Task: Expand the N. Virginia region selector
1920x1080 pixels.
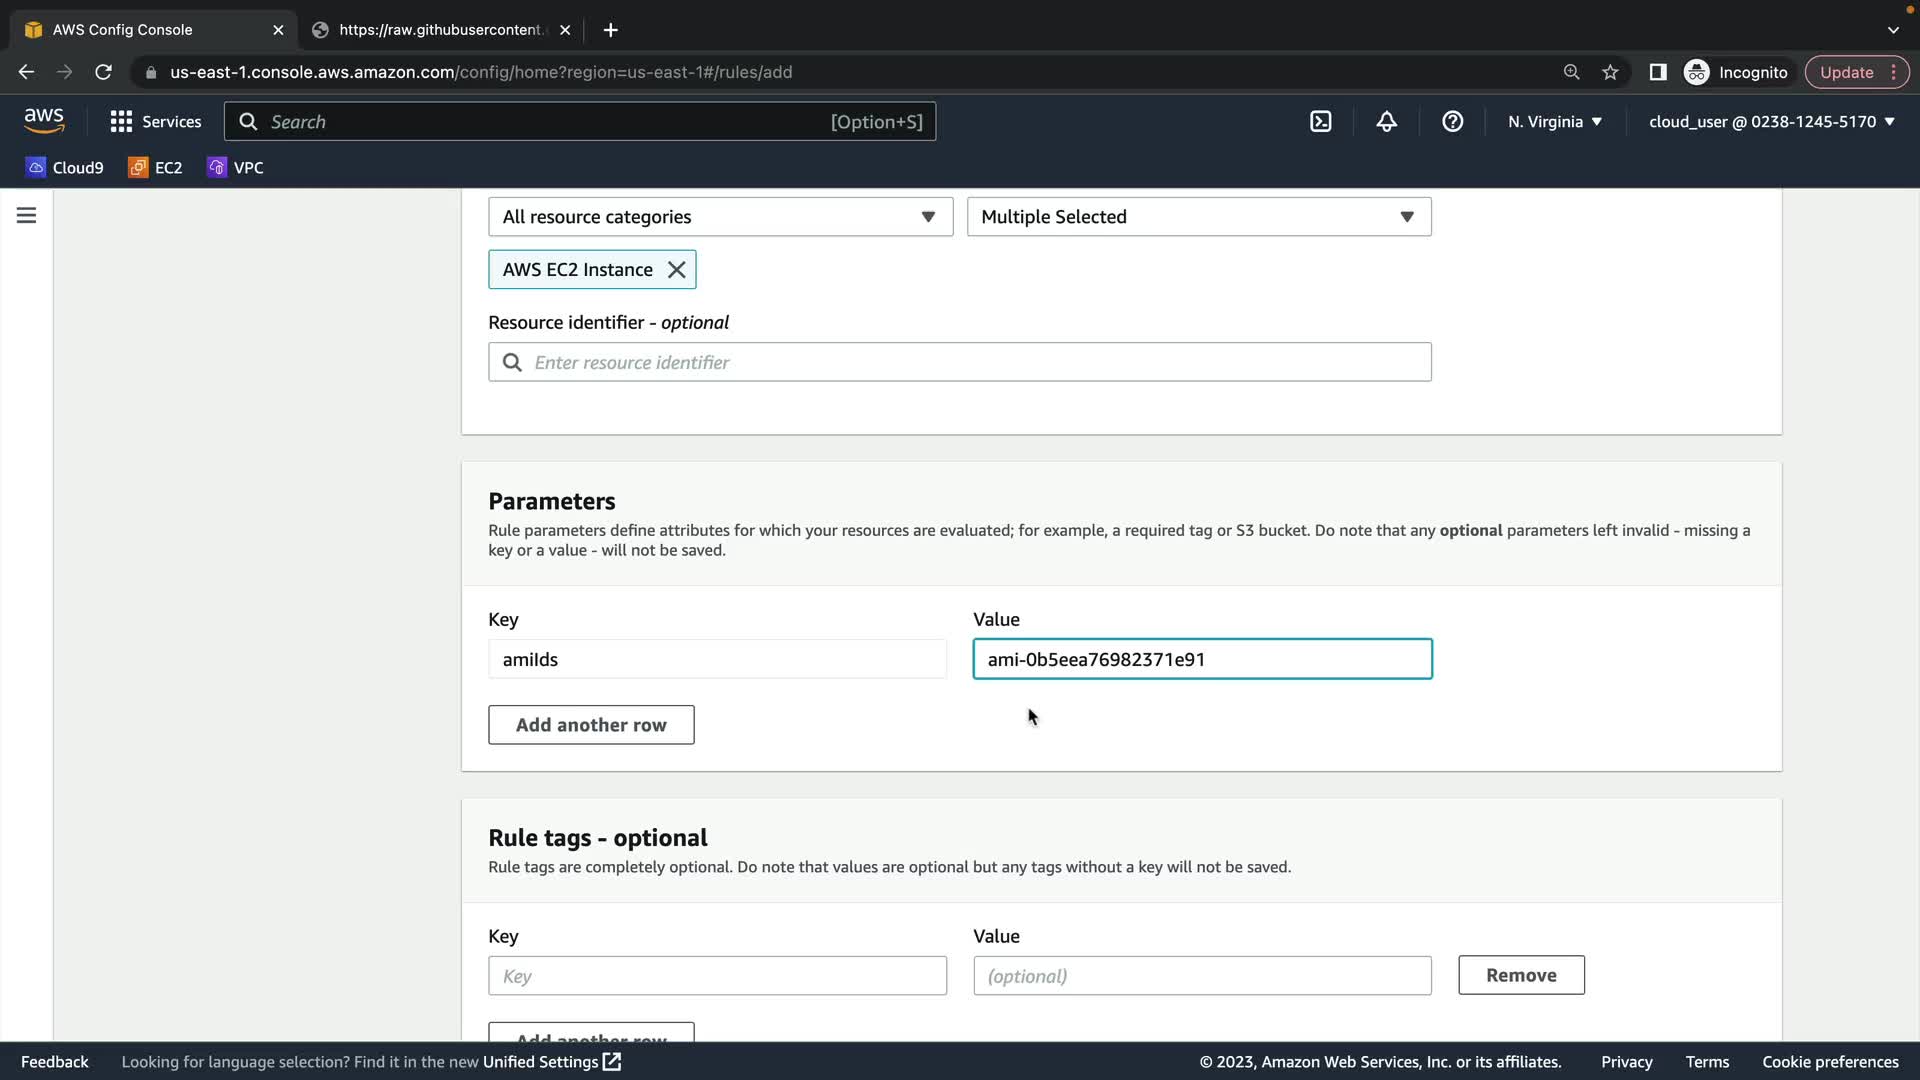Action: 1555,122
